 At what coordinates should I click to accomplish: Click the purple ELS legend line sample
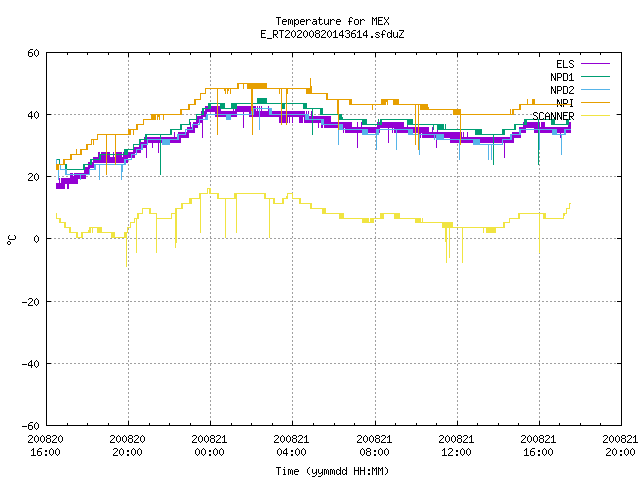tap(595, 64)
